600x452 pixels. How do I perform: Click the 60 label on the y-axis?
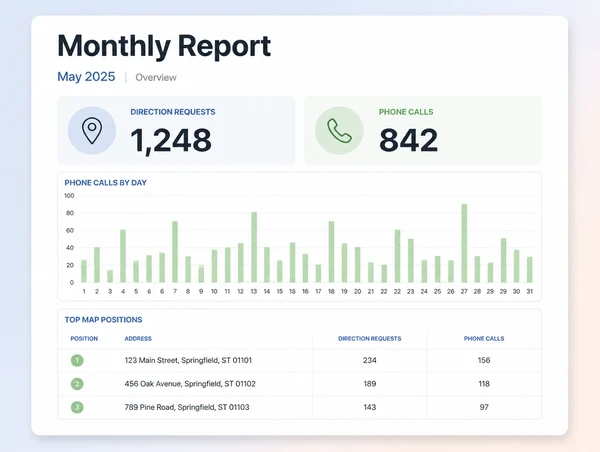pyautogui.click(x=70, y=230)
